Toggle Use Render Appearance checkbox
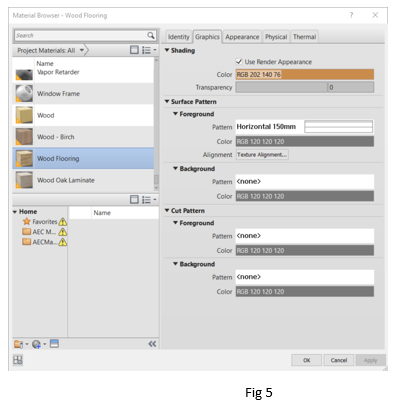Viewport: 398px width, 410px height. [239, 62]
